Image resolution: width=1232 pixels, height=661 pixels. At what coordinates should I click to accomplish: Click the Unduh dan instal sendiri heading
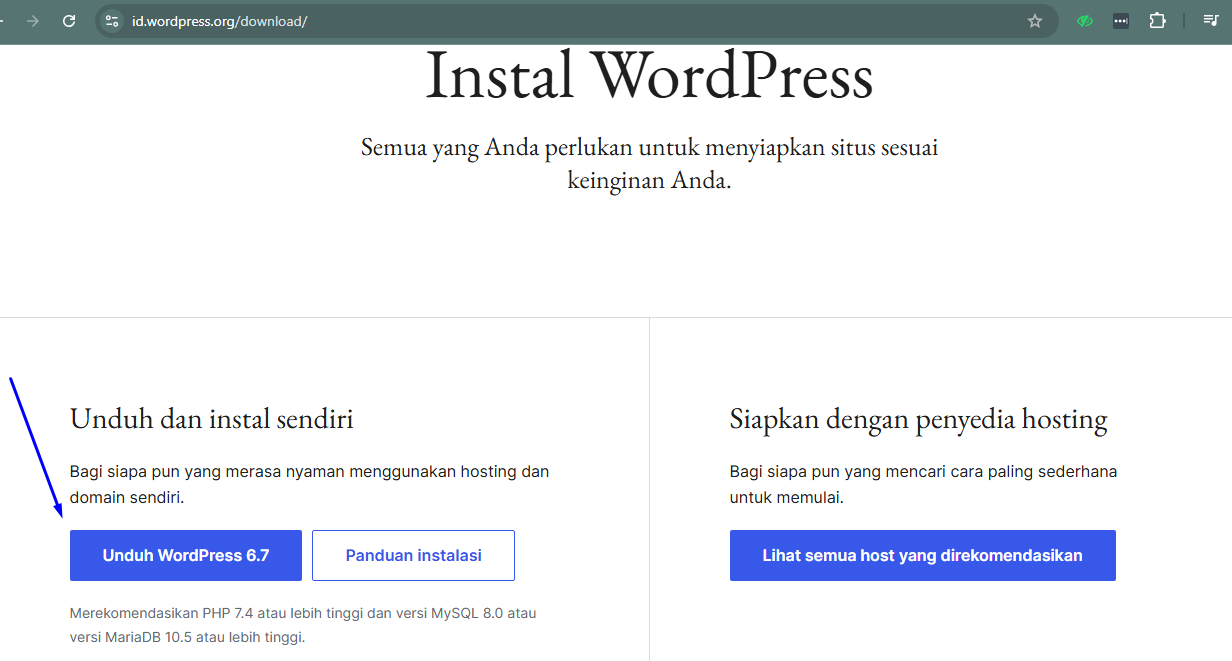tap(210, 418)
